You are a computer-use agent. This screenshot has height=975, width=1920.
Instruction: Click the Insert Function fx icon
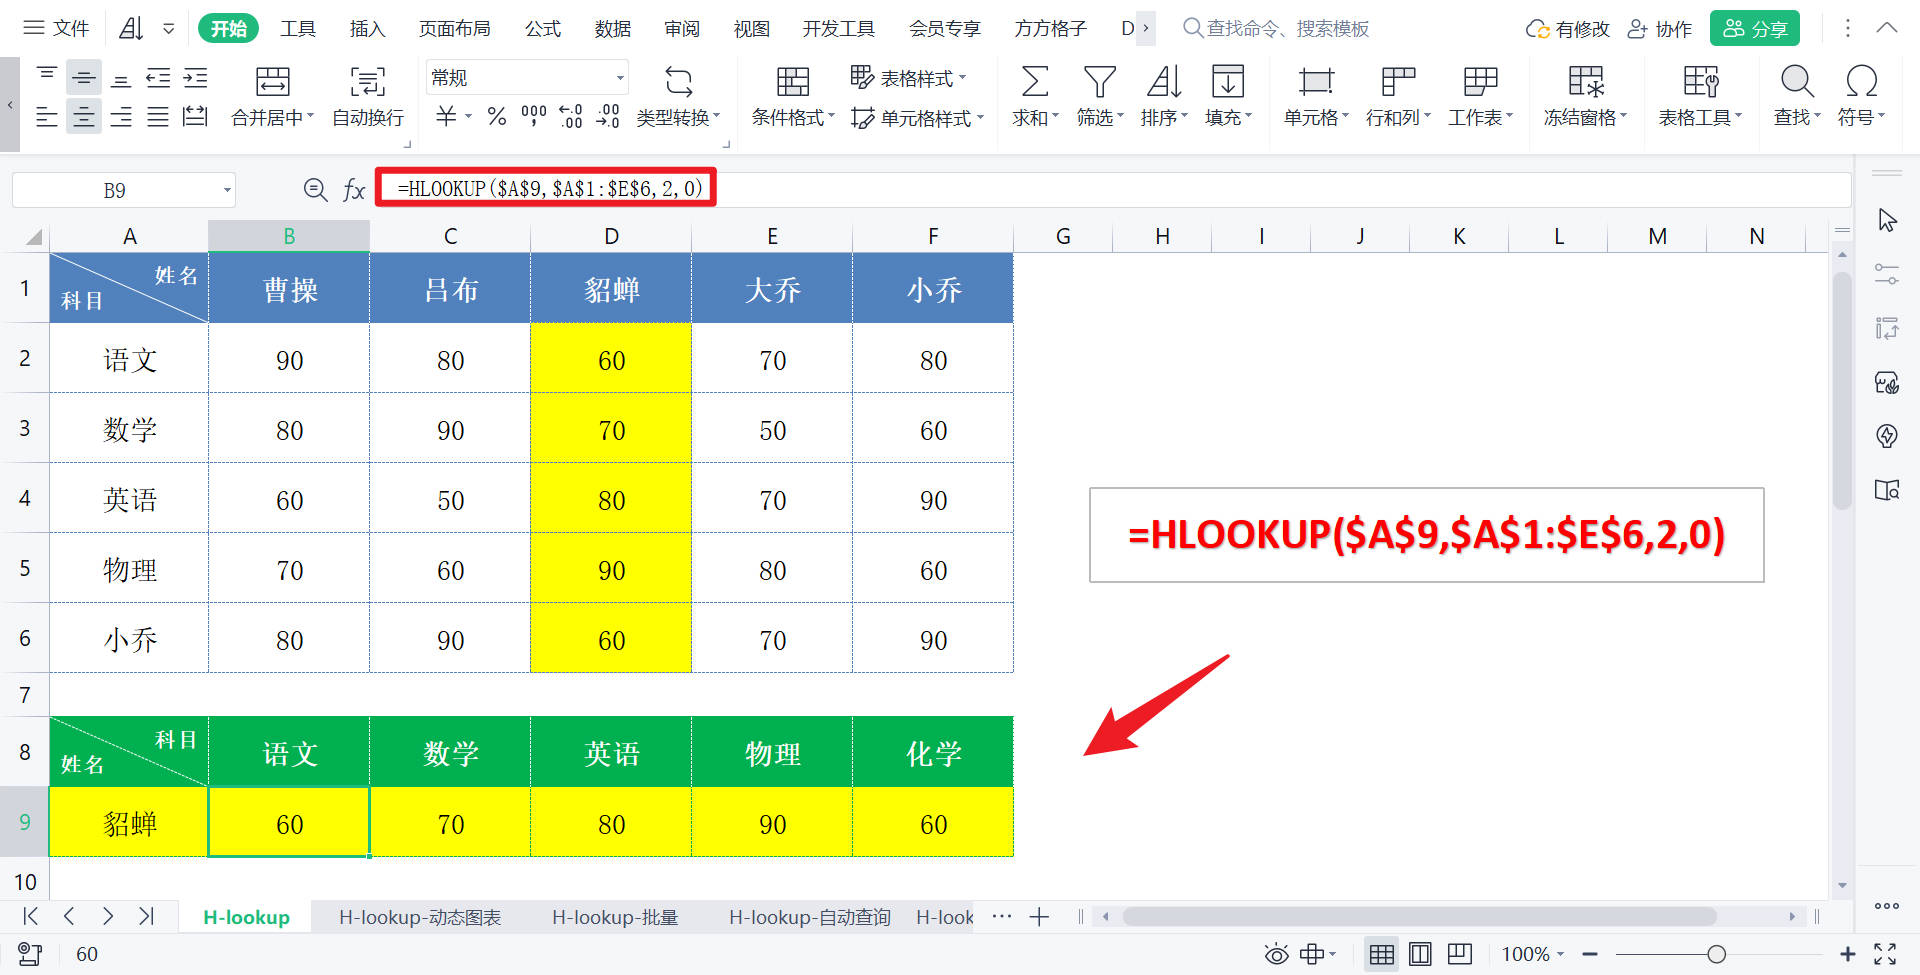click(x=353, y=188)
